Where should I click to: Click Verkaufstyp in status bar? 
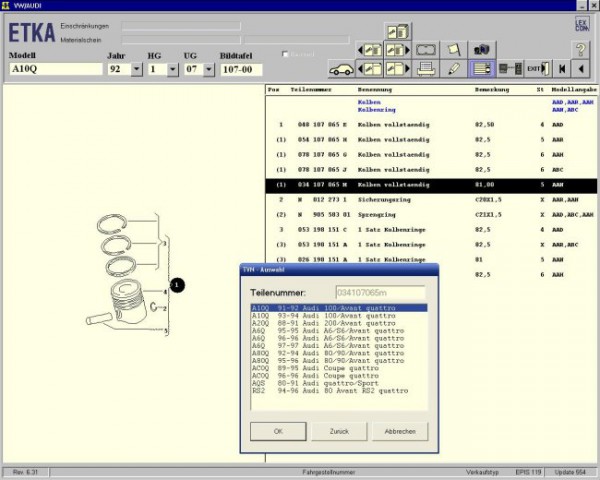(482, 472)
